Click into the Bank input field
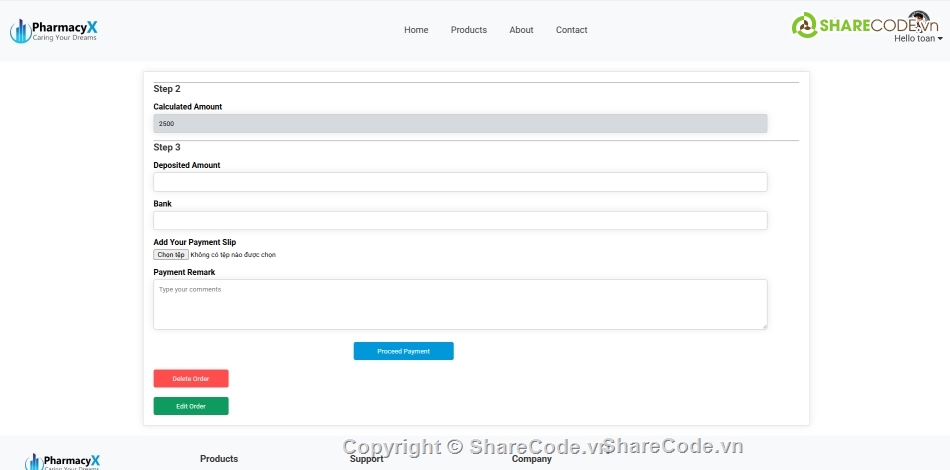Image resolution: width=950 pixels, height=470 pixels. 460,220
